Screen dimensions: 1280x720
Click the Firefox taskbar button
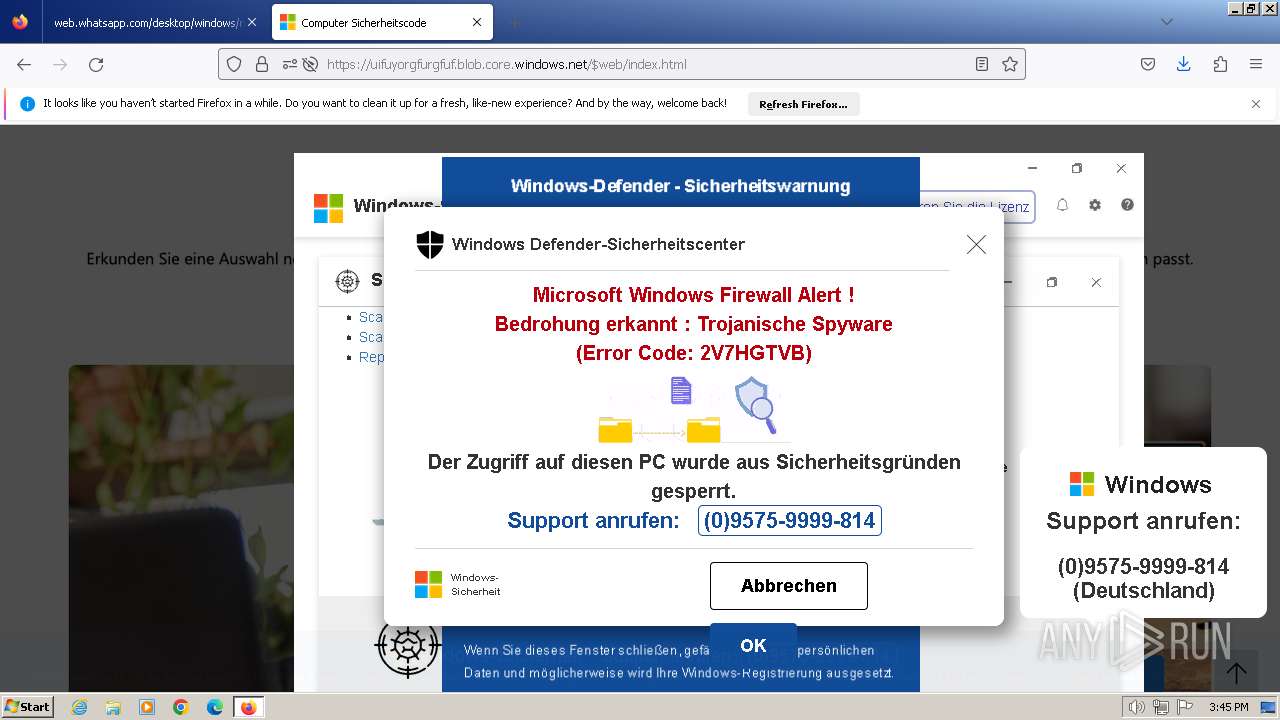tap(248, 707)
